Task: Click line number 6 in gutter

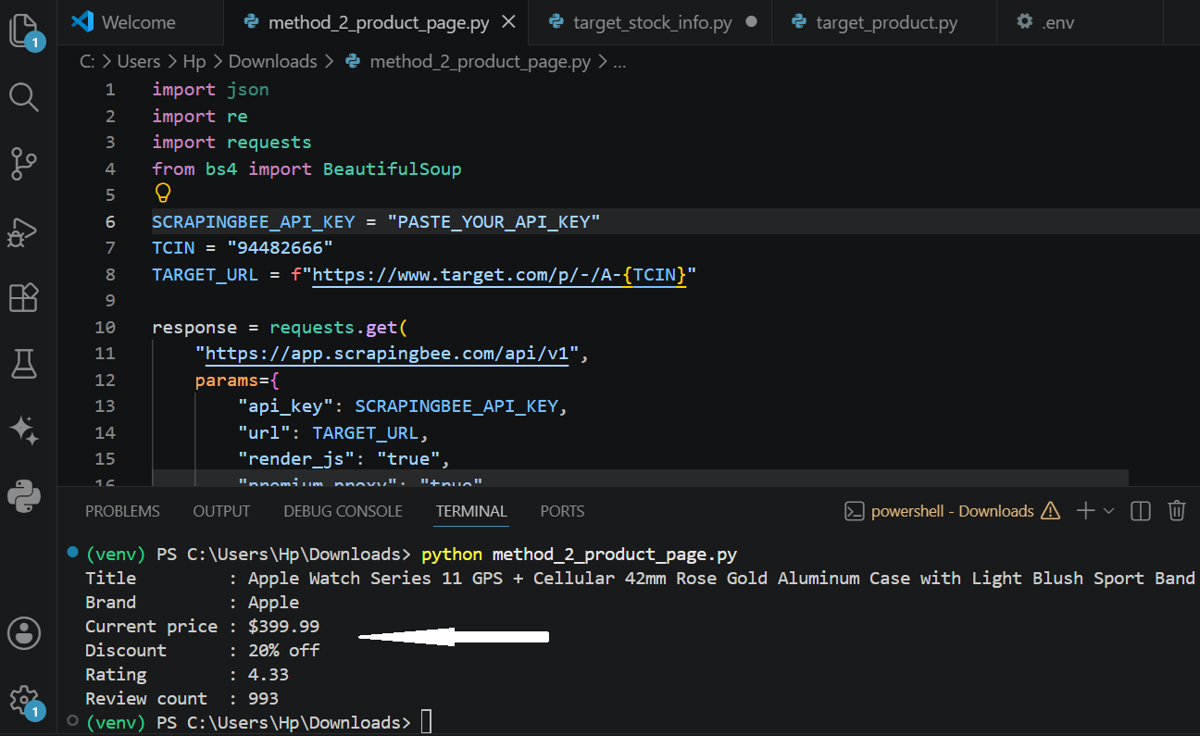Action: [x=110, y=222]
